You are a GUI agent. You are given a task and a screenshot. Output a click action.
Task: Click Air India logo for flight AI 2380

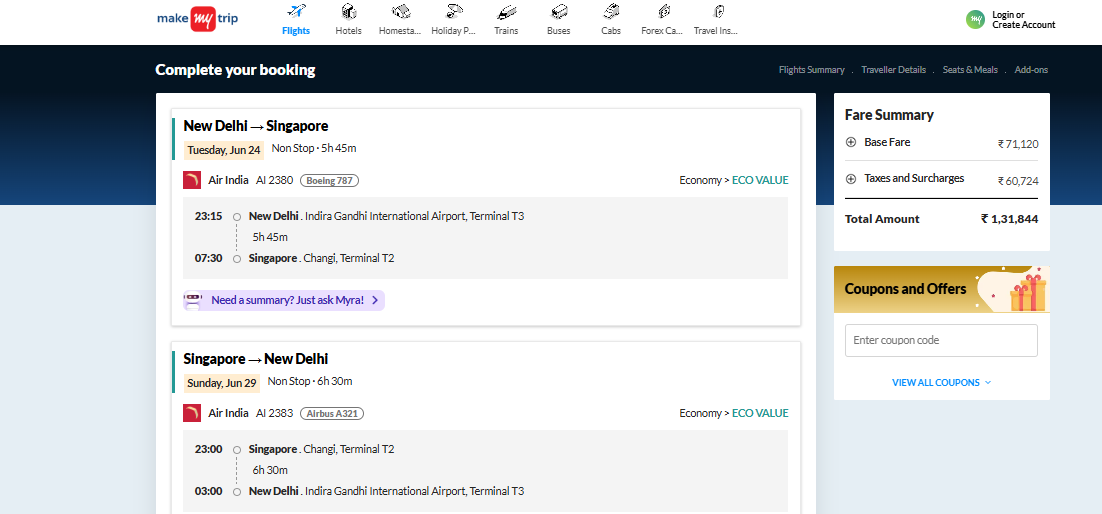[192, 180]
